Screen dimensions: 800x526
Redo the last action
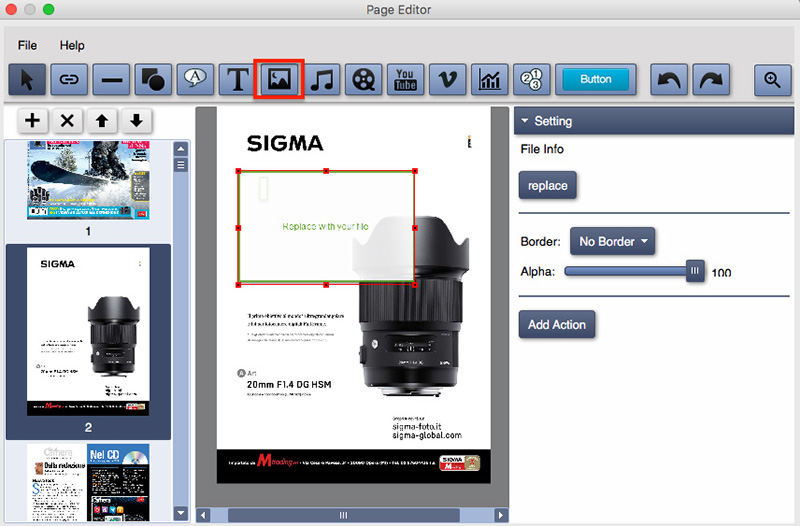[x=711, y=80]
